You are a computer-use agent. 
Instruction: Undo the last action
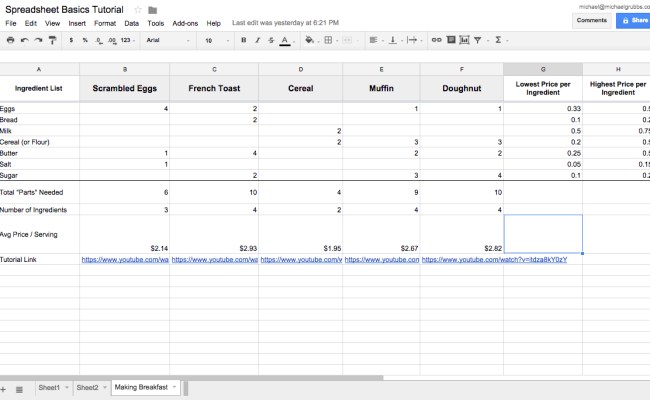(x=24, y=40)
